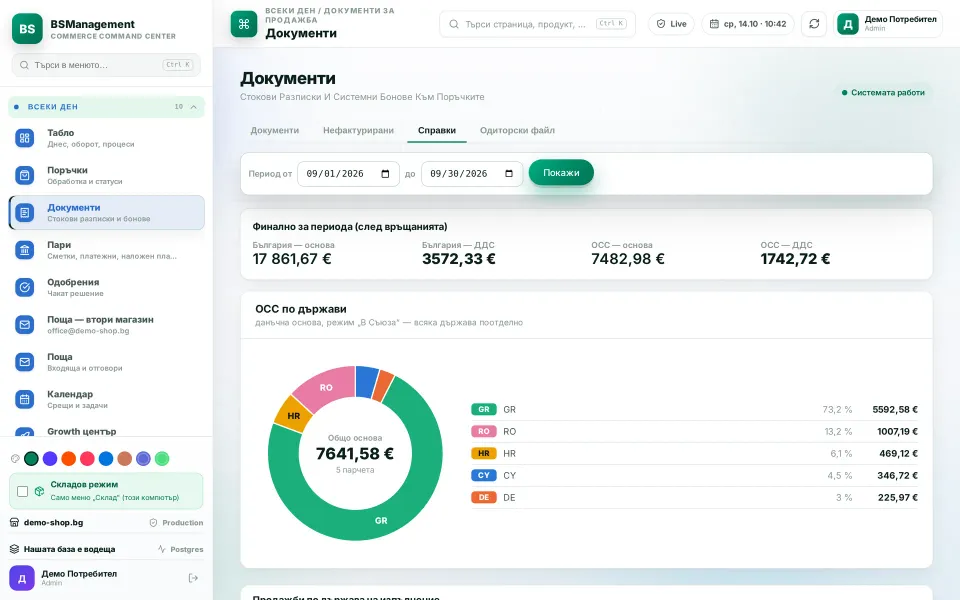Open the Одобрения checkmark icon
This screenshot has width=960, height=600.
click(x=24, y=287)
